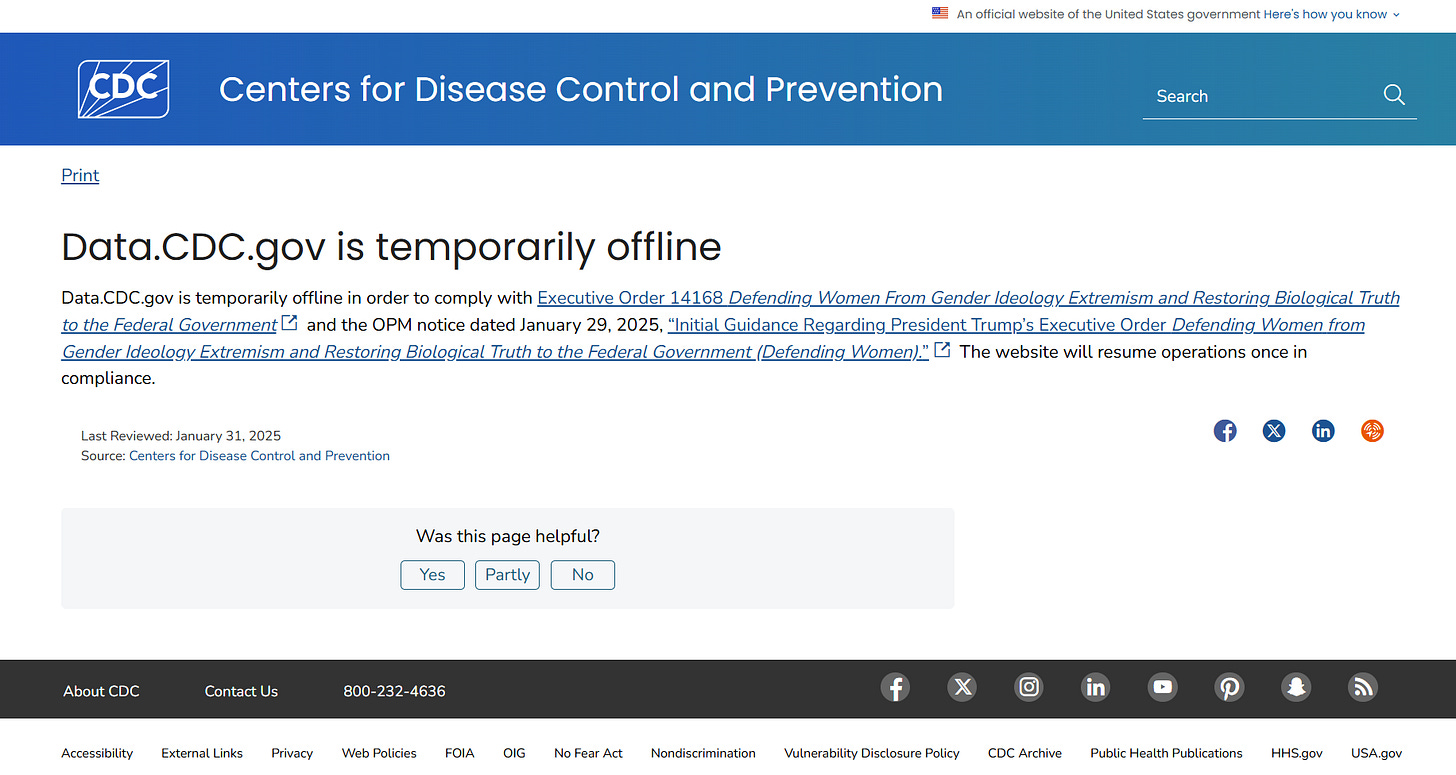Open OIG footer link
1456x775 pixels.
tap(514, 753)
